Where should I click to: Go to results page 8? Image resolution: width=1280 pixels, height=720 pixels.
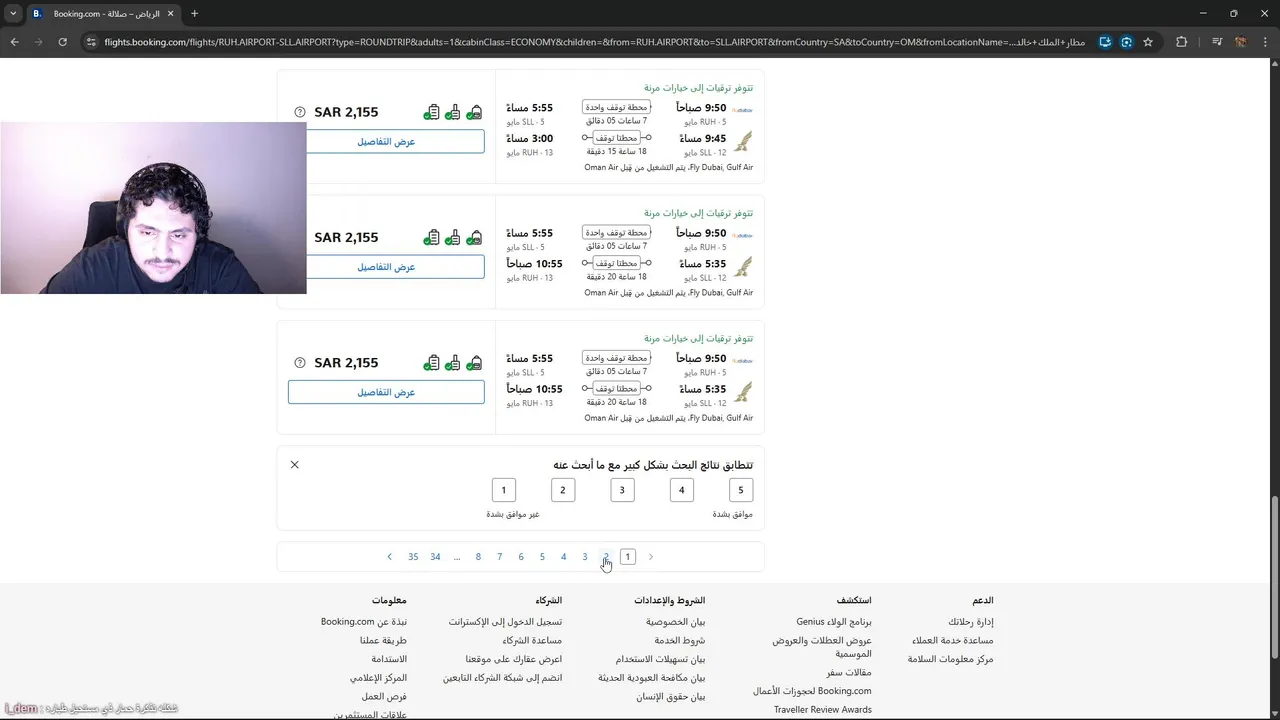point(478,557)
